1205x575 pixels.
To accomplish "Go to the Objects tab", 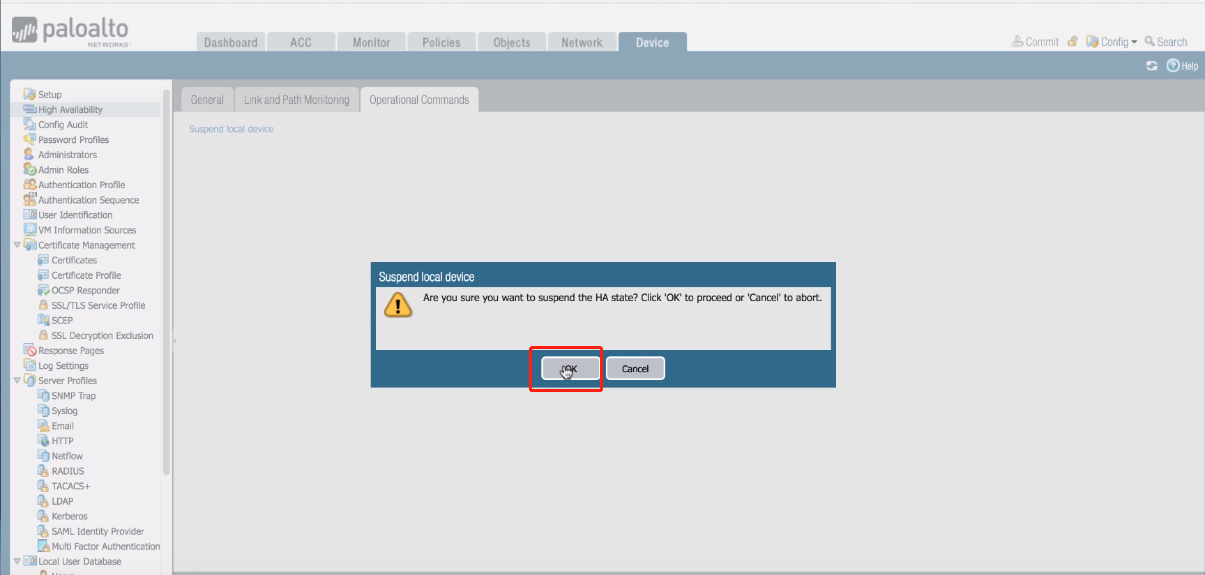I will (512, 42).
